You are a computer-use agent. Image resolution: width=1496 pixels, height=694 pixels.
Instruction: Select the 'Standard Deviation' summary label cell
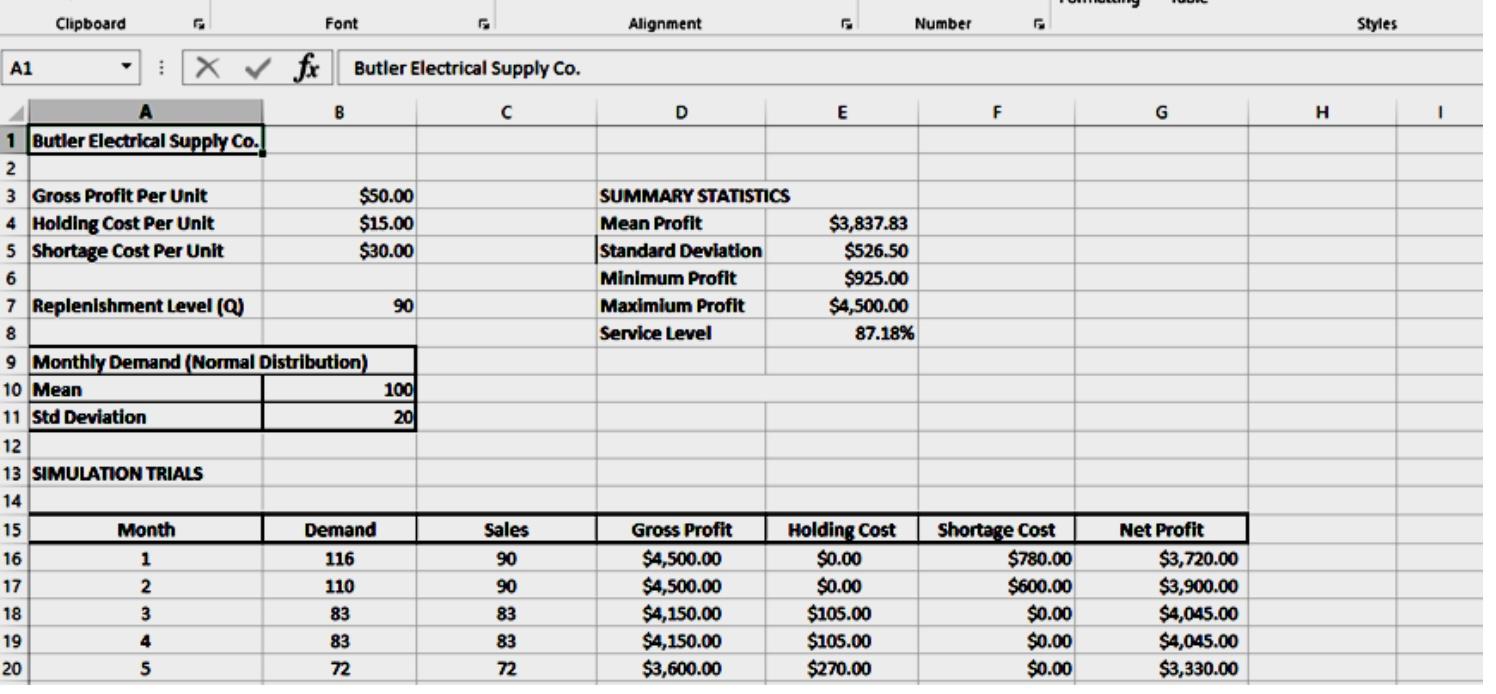[x=681, y=250]
